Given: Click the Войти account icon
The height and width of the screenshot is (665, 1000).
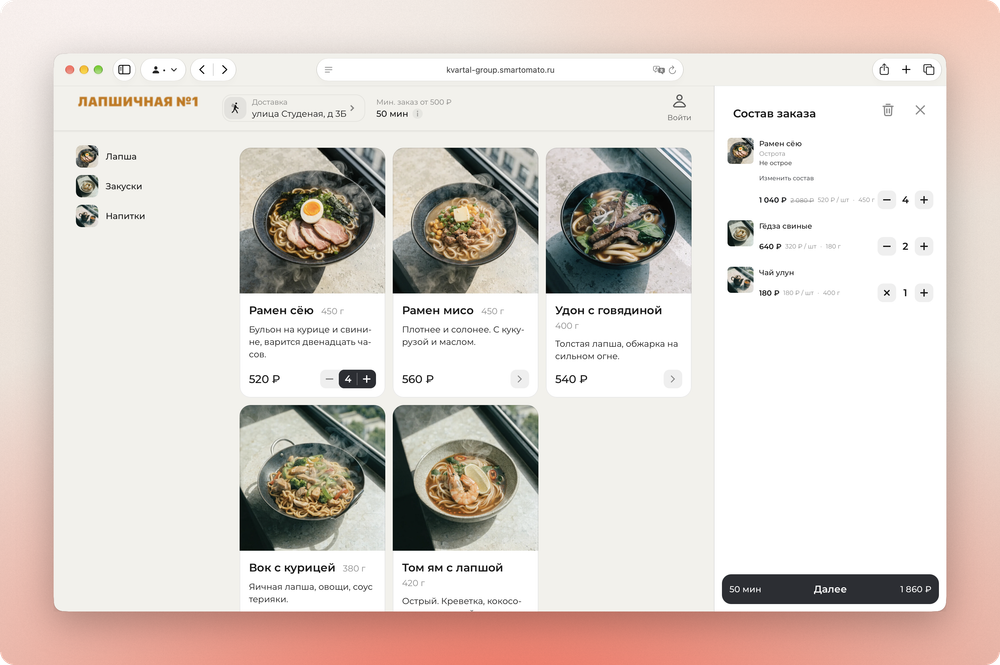Looking at the screenshot, I should click(x=679, y=108).
